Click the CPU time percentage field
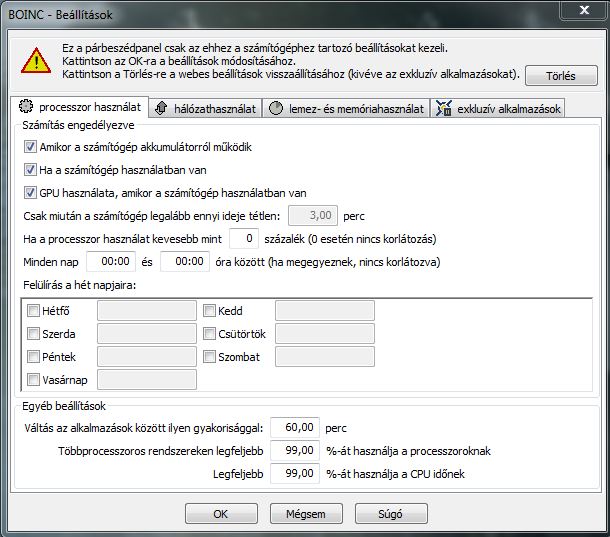This screenshot has height=537, width=610. tap(295, 473)
